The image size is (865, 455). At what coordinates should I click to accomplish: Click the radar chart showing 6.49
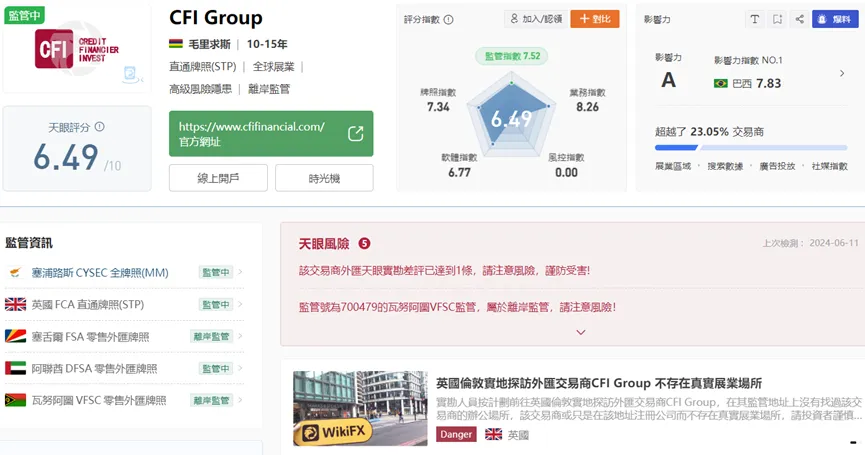pyautogui.click(x=511, y=116)
